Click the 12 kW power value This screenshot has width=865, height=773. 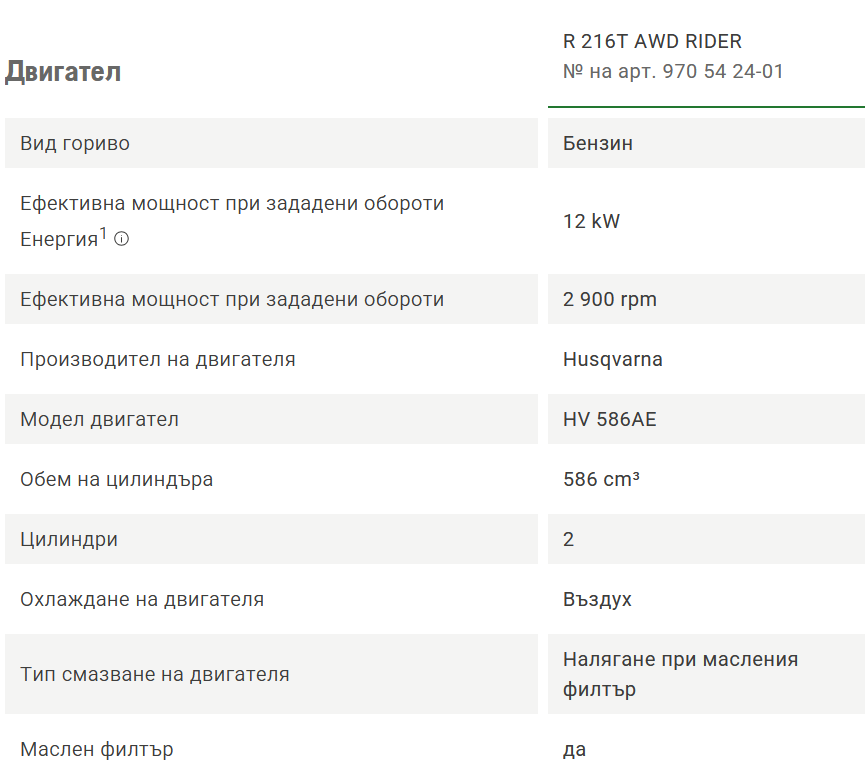pos(591,221)
